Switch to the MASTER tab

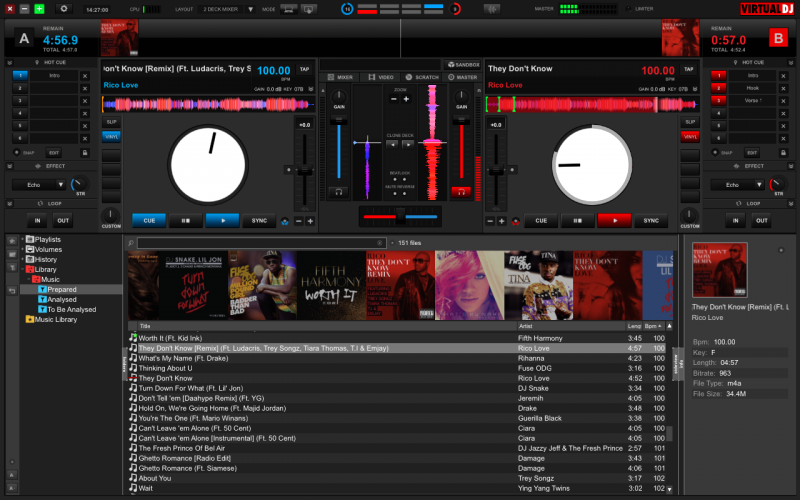pos(462,77)
